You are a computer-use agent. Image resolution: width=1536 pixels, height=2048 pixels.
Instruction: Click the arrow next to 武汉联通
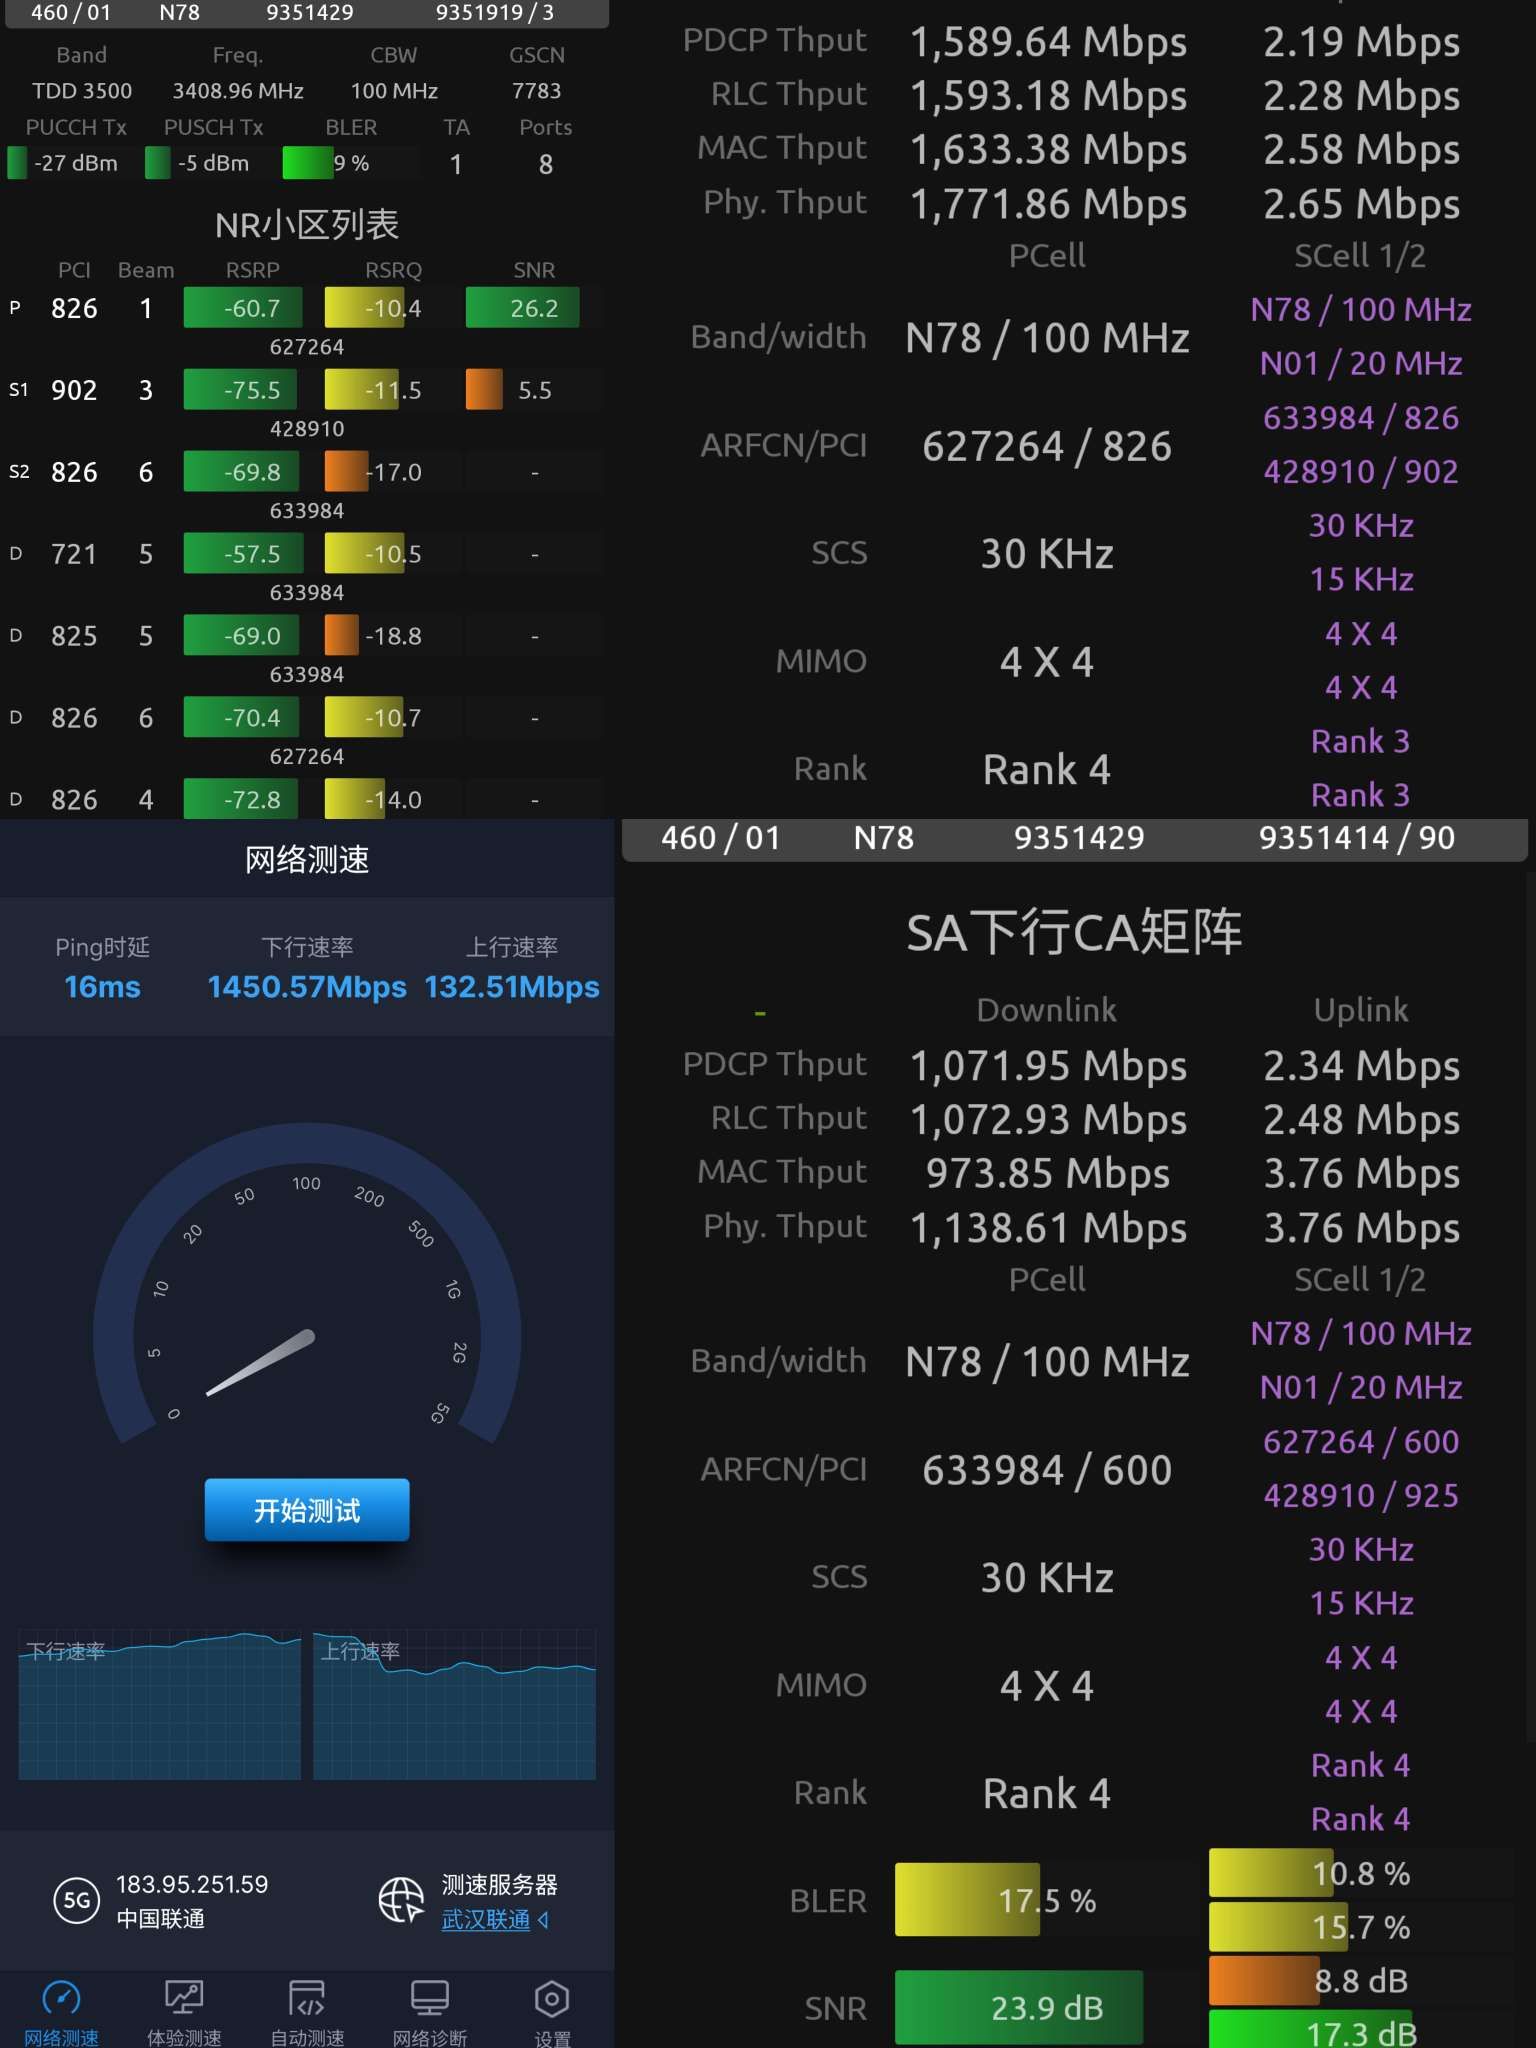(x=544, y=1919)
